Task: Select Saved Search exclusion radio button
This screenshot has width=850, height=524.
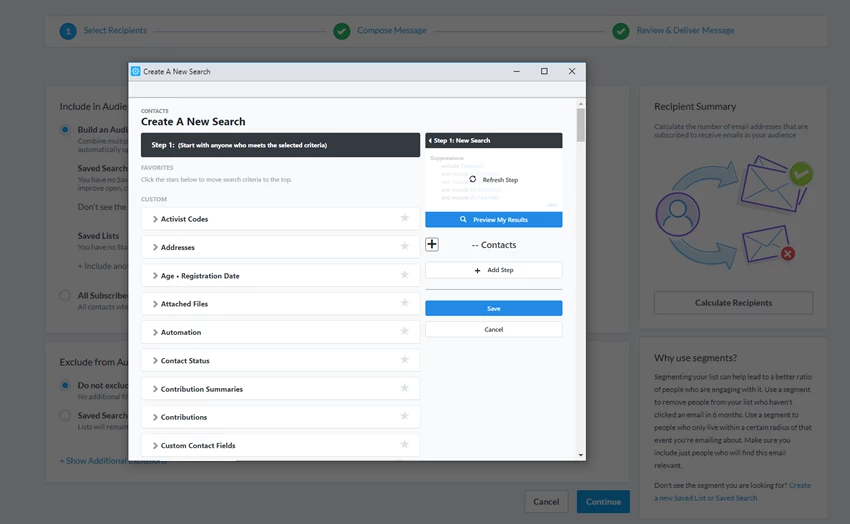Action: pos(65,416)
